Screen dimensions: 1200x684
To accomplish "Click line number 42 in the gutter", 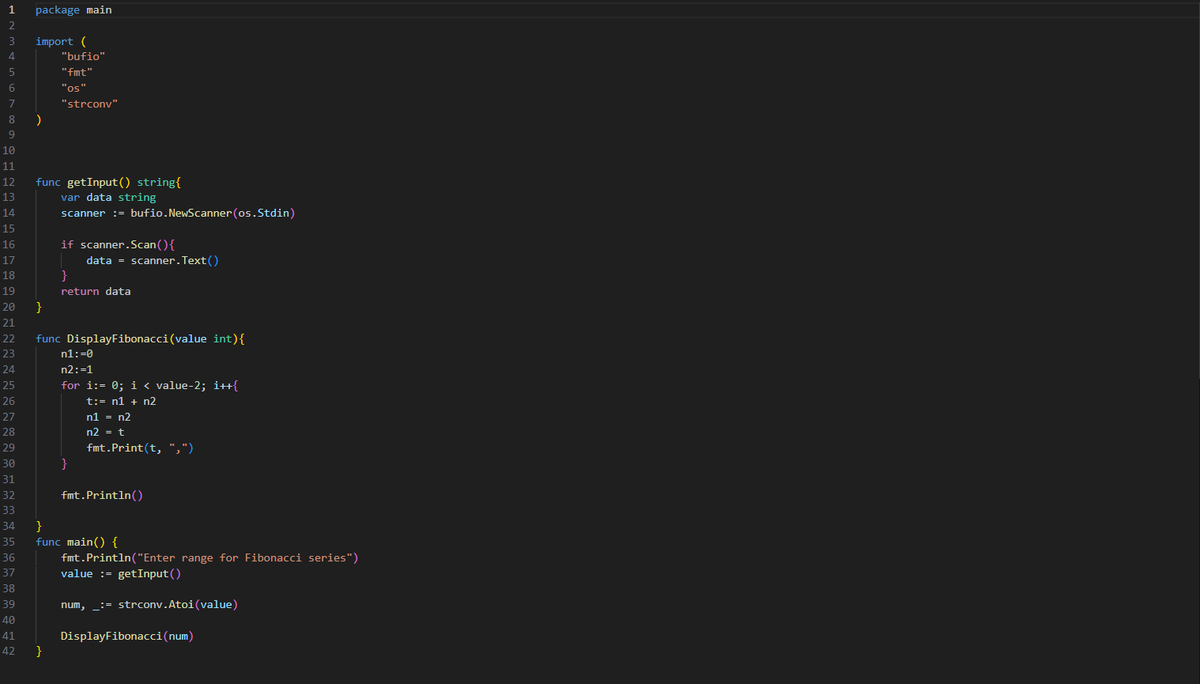I will point(8,650).
